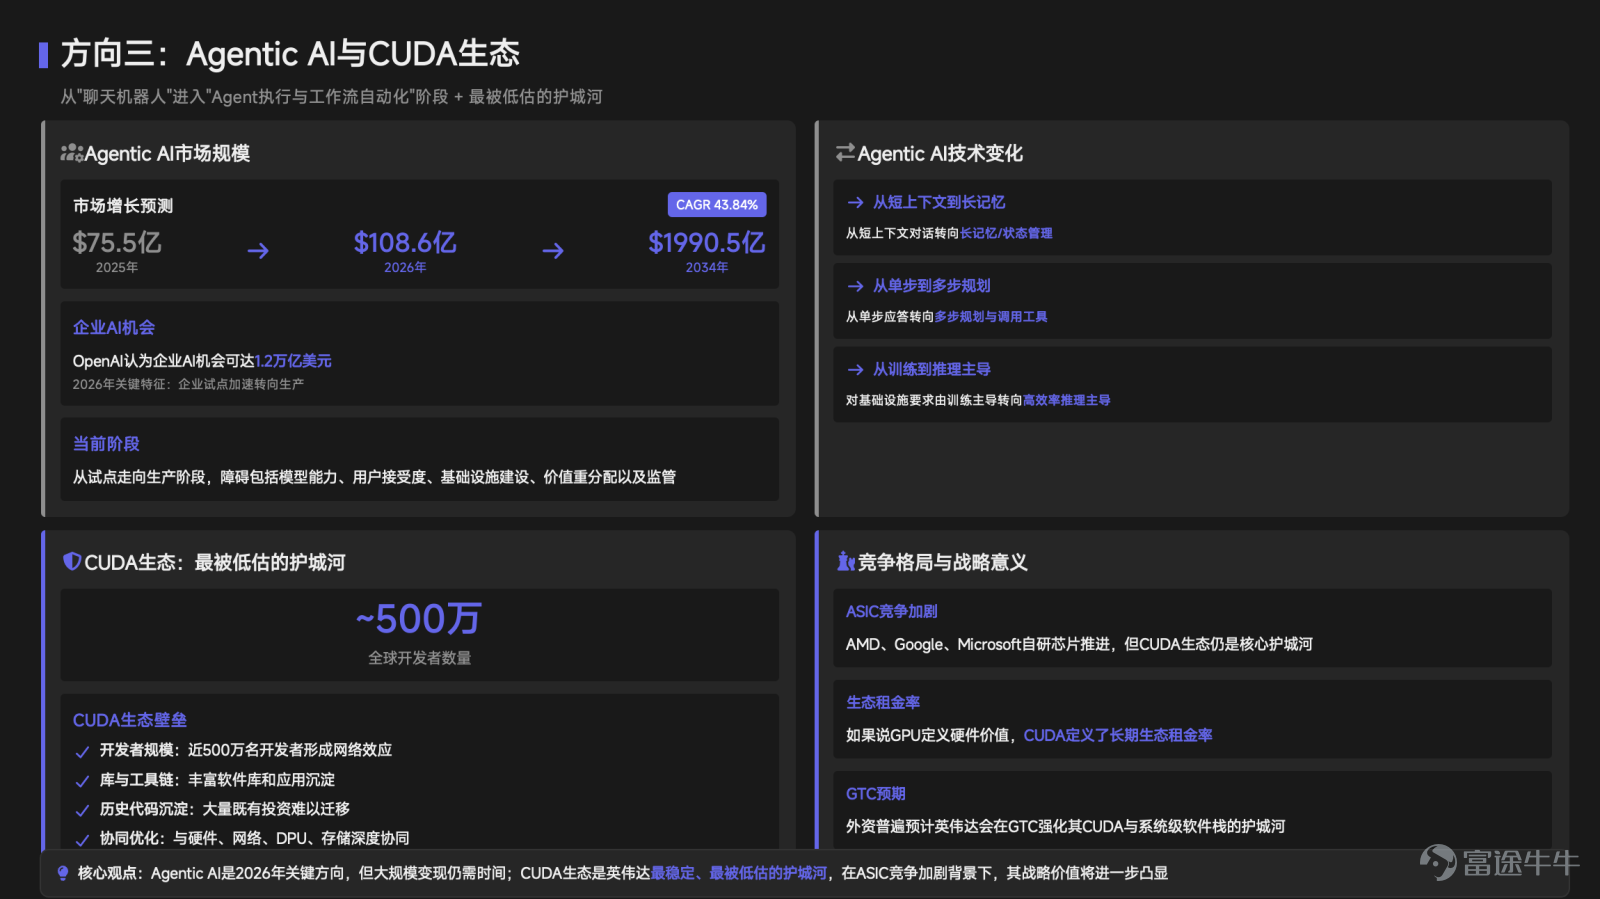
Task: Click the swap-arrows icon beside Agentic AI技术变化
Action: click(x=845, y=153)
